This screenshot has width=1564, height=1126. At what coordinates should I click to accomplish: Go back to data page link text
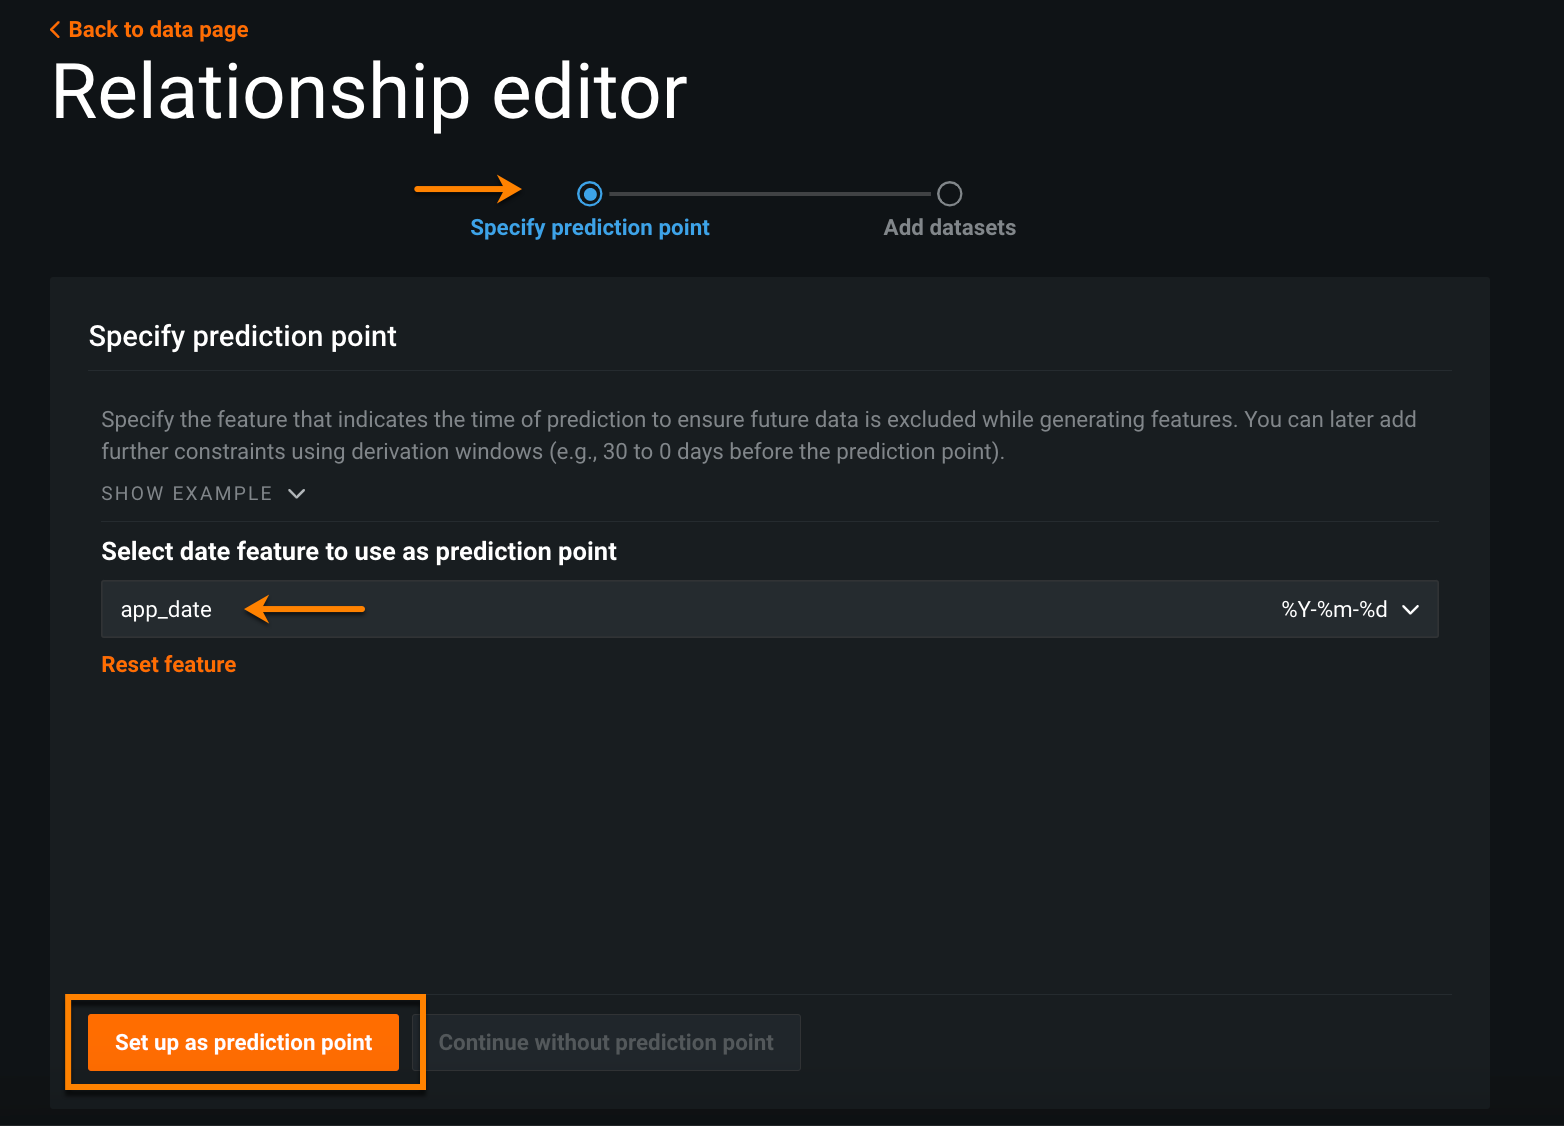pyautogui.click(x=158, y=30)
